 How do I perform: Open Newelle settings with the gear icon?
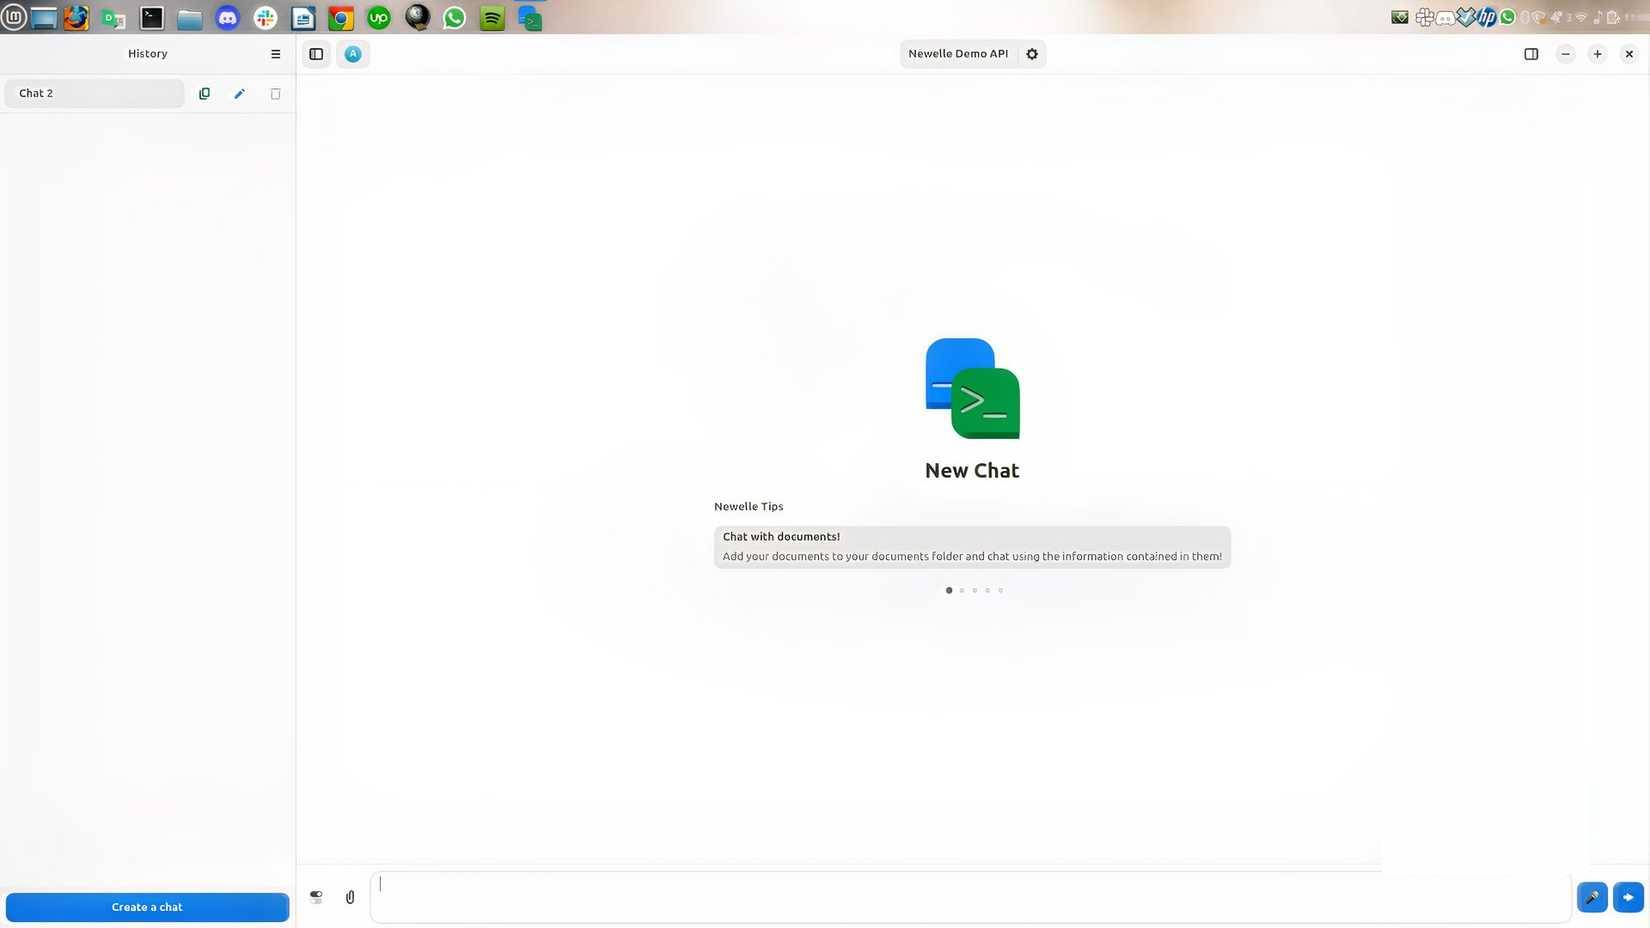(x=1031, y=53)
